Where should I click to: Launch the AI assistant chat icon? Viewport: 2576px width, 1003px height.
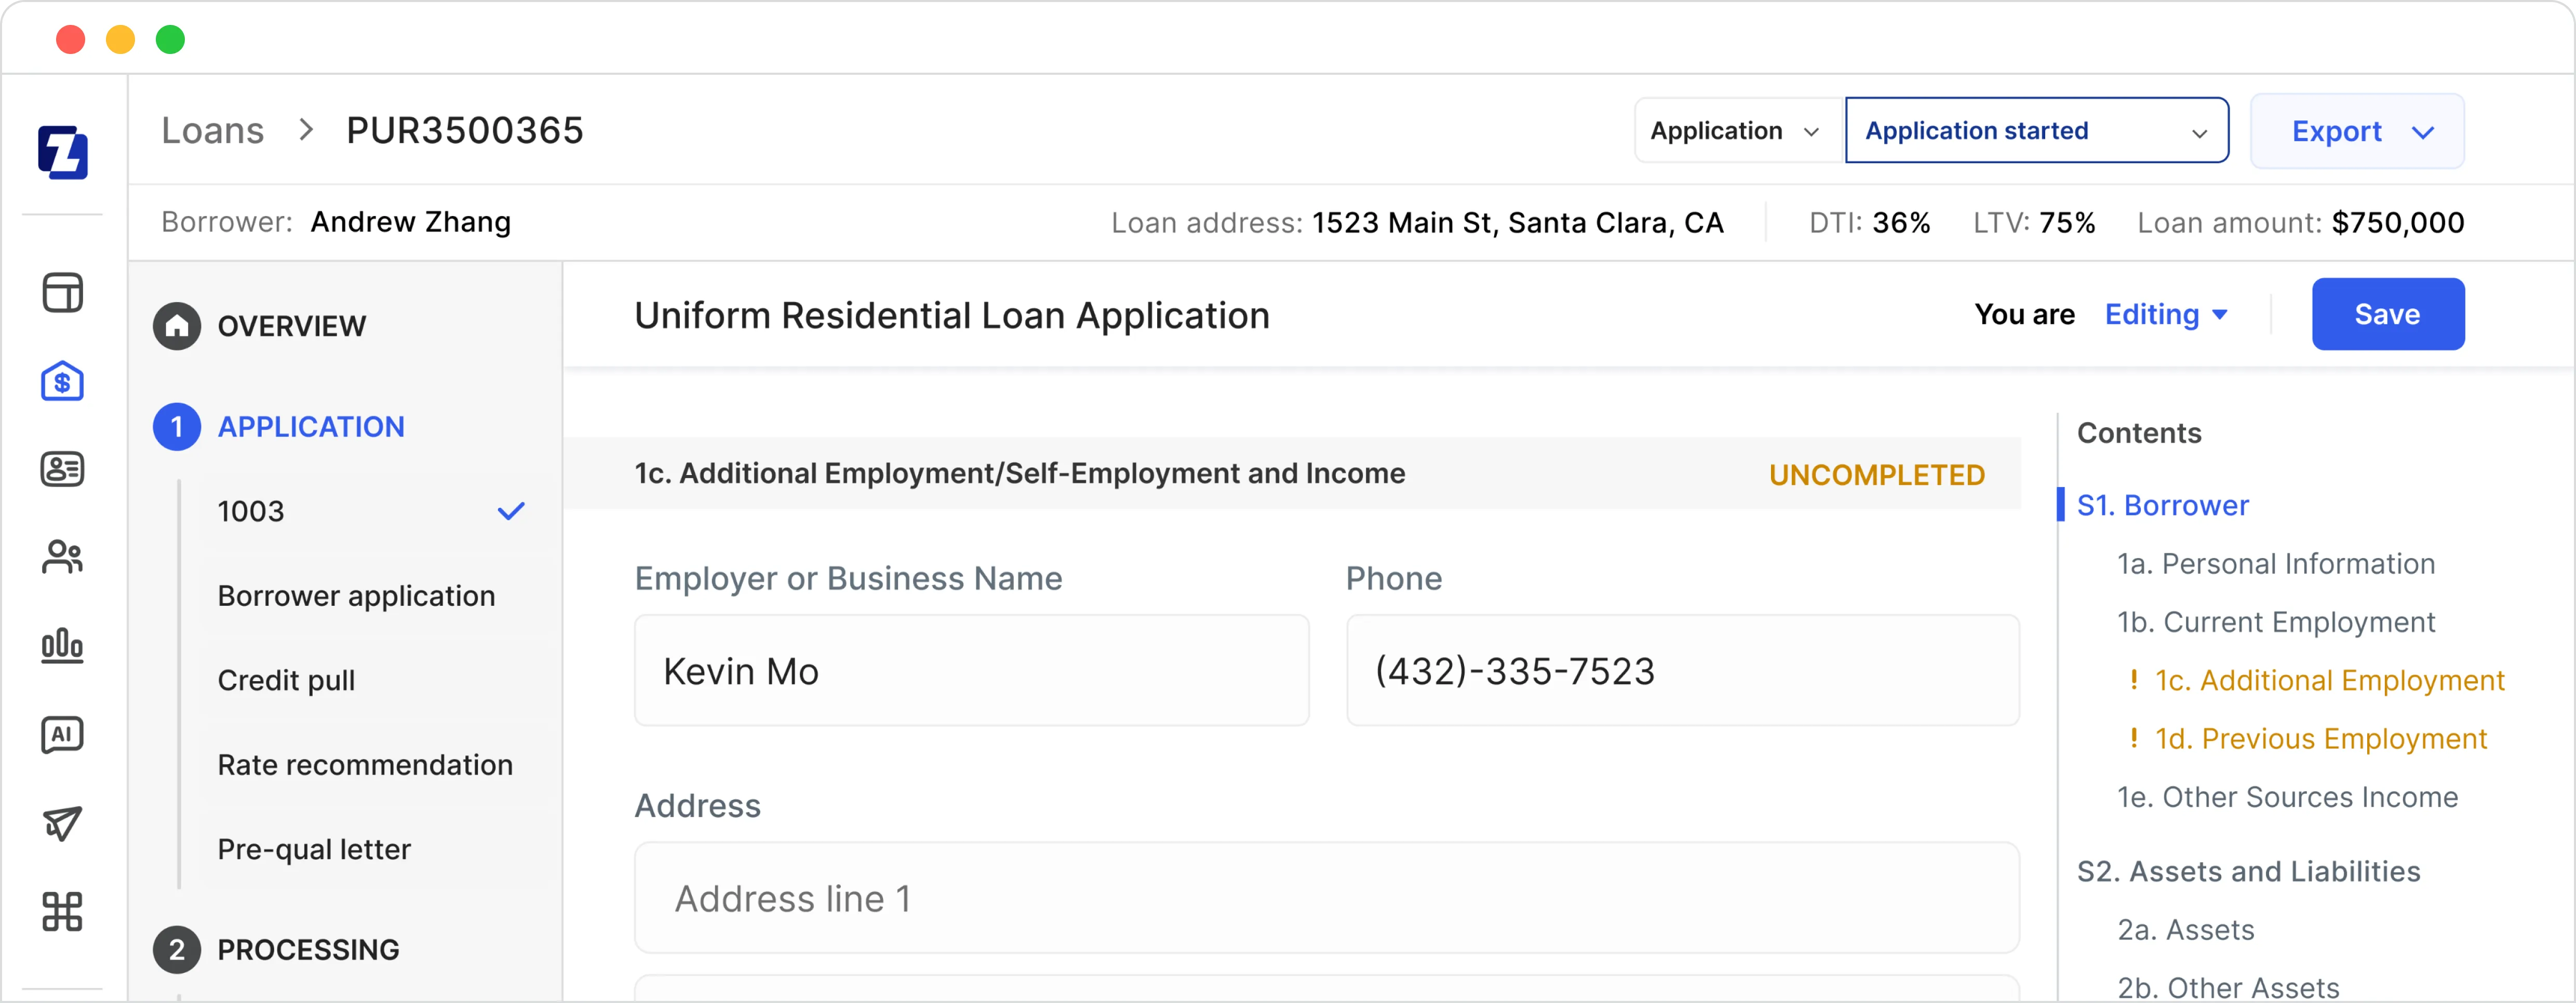[x=62, y=734]
